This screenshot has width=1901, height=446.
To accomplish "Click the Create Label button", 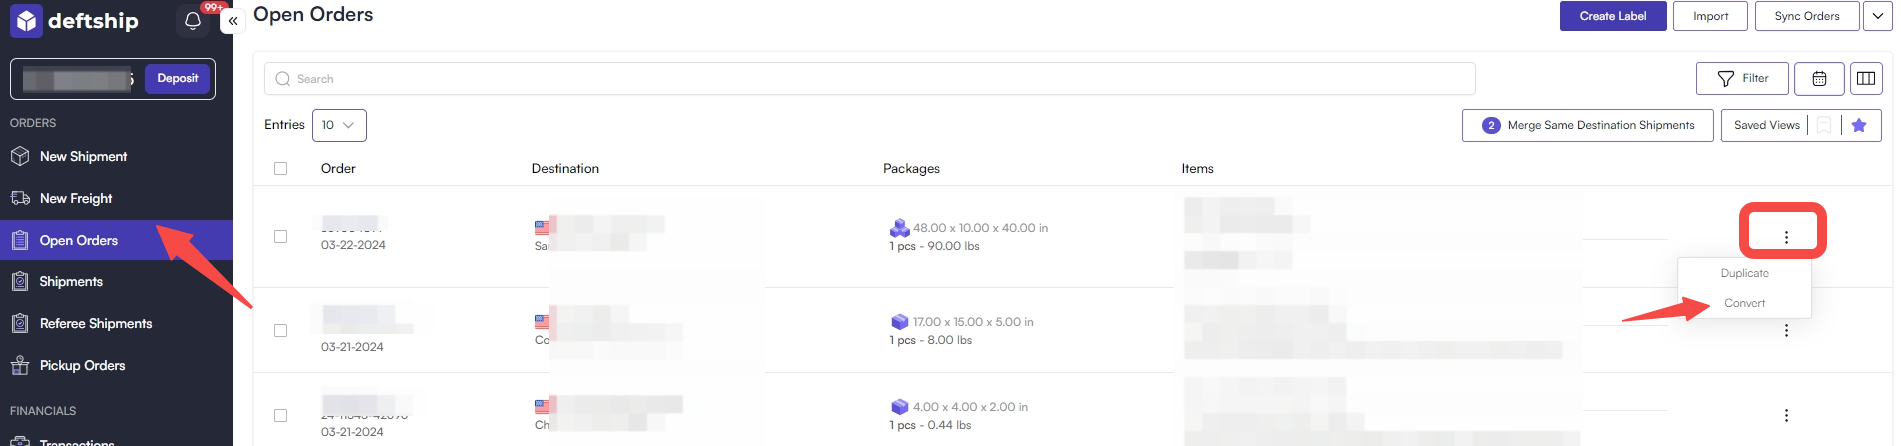I will 1613,16.
